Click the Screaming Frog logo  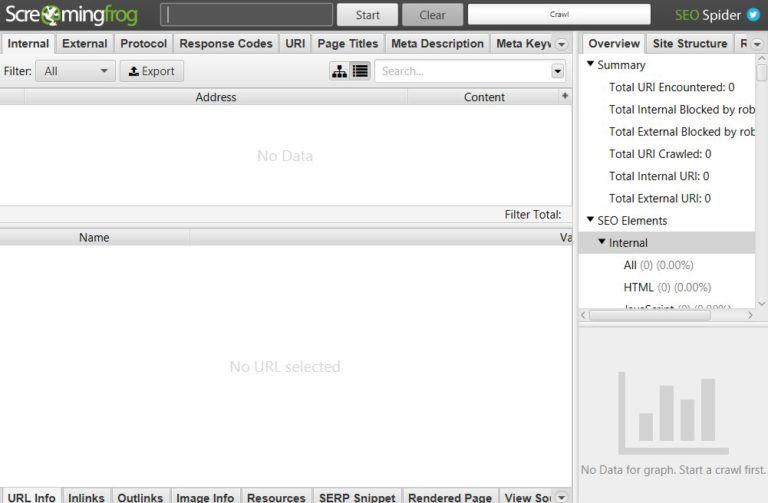tap(72, 15)
